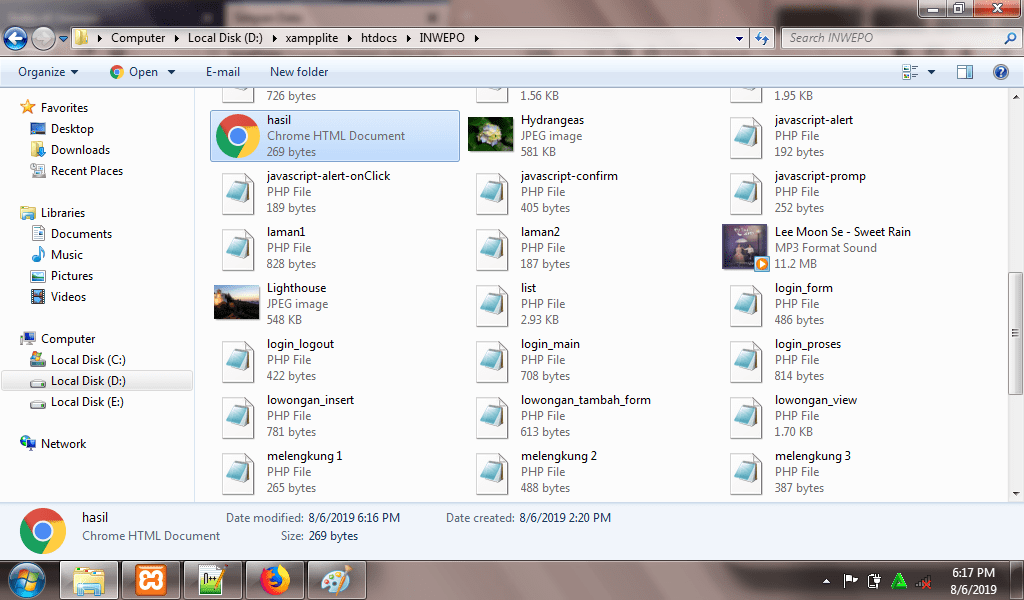The width and height of the screenshot is (1024, 600).
Task: Expand the arrow after INWEPO breadcrumb
Action: pyautogui.click(x=477, y=38)
